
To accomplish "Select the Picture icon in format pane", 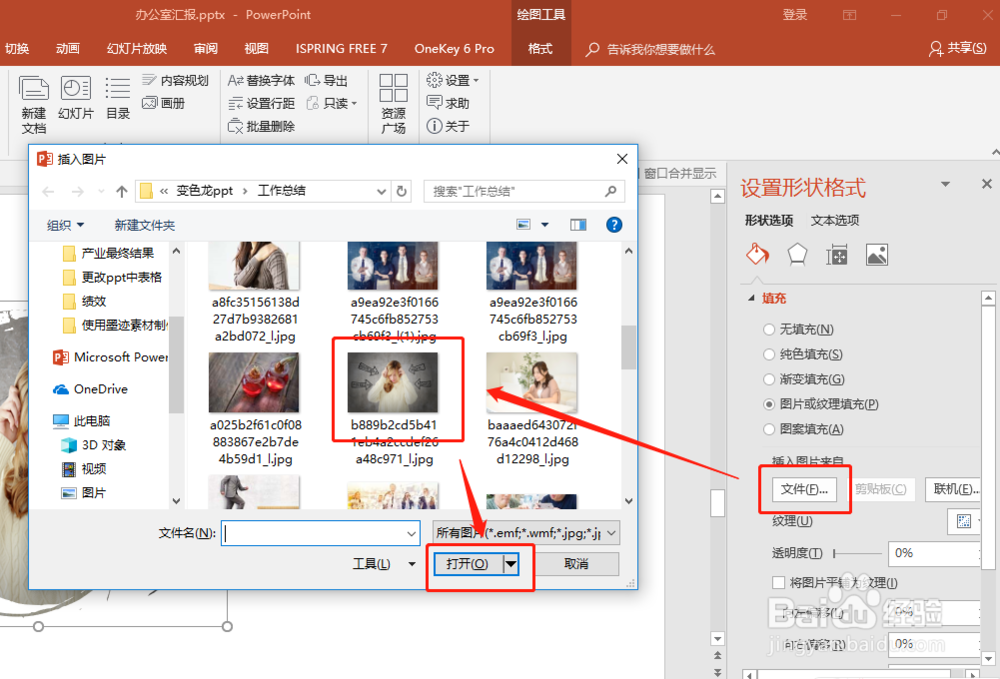I will coord(877,255).
